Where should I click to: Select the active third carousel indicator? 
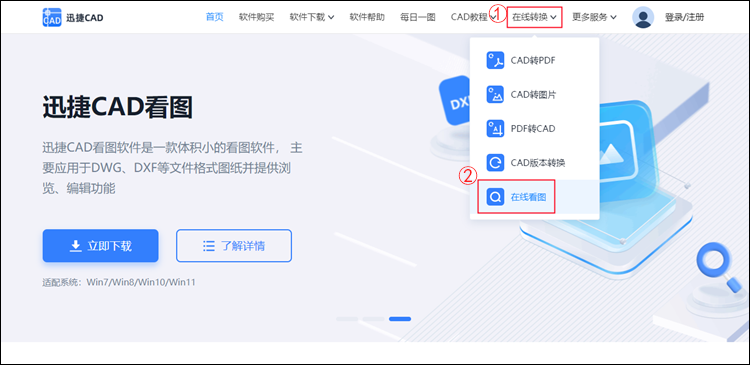click(x=400, y=319)
